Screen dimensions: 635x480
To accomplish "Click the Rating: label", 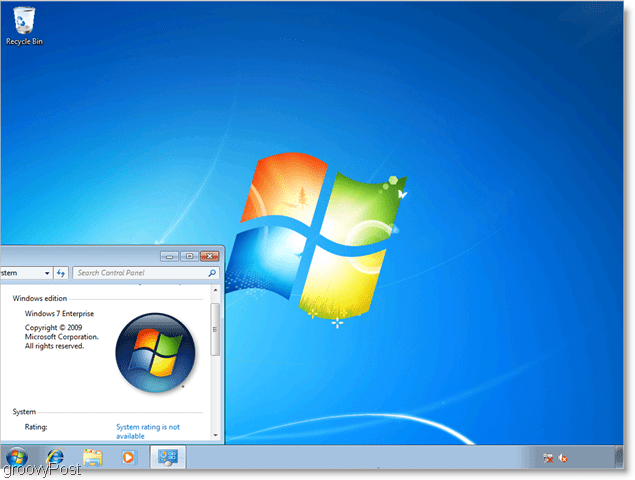I will [x=36, y=427].
